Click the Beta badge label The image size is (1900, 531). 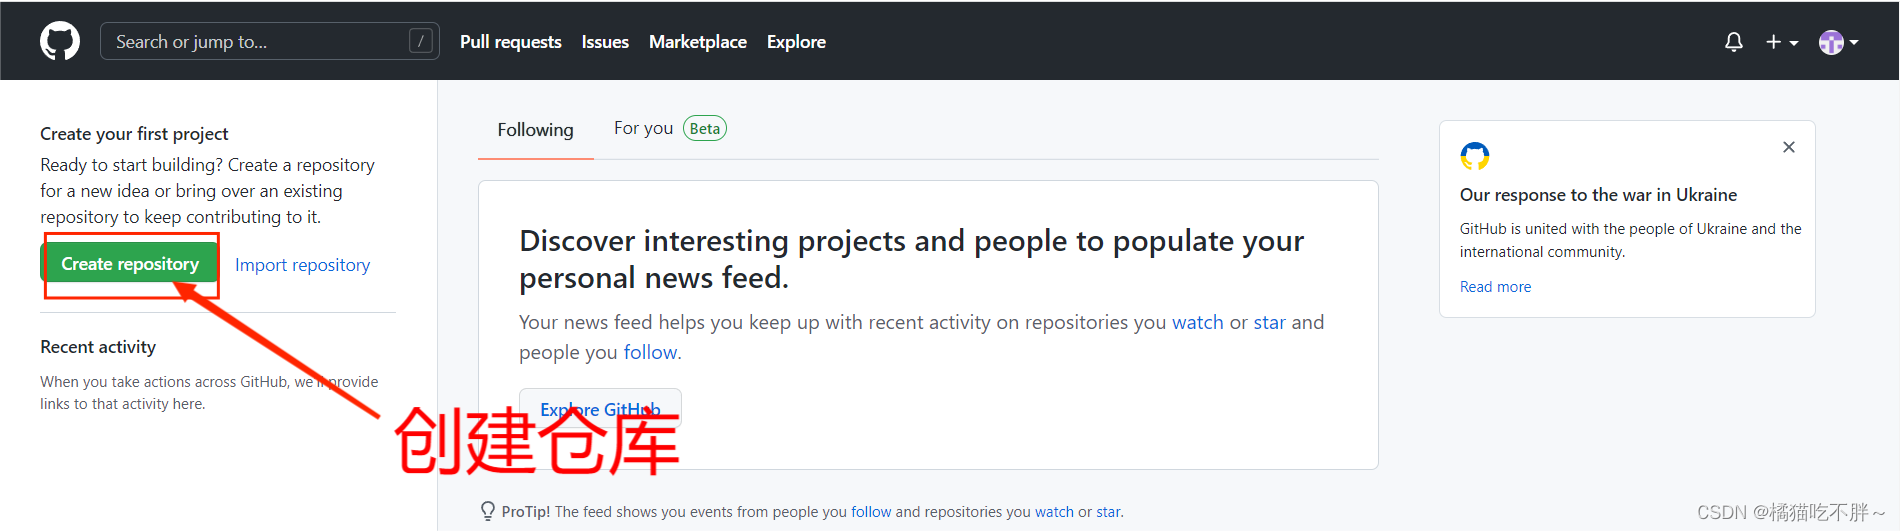click(x=705, y=128)
